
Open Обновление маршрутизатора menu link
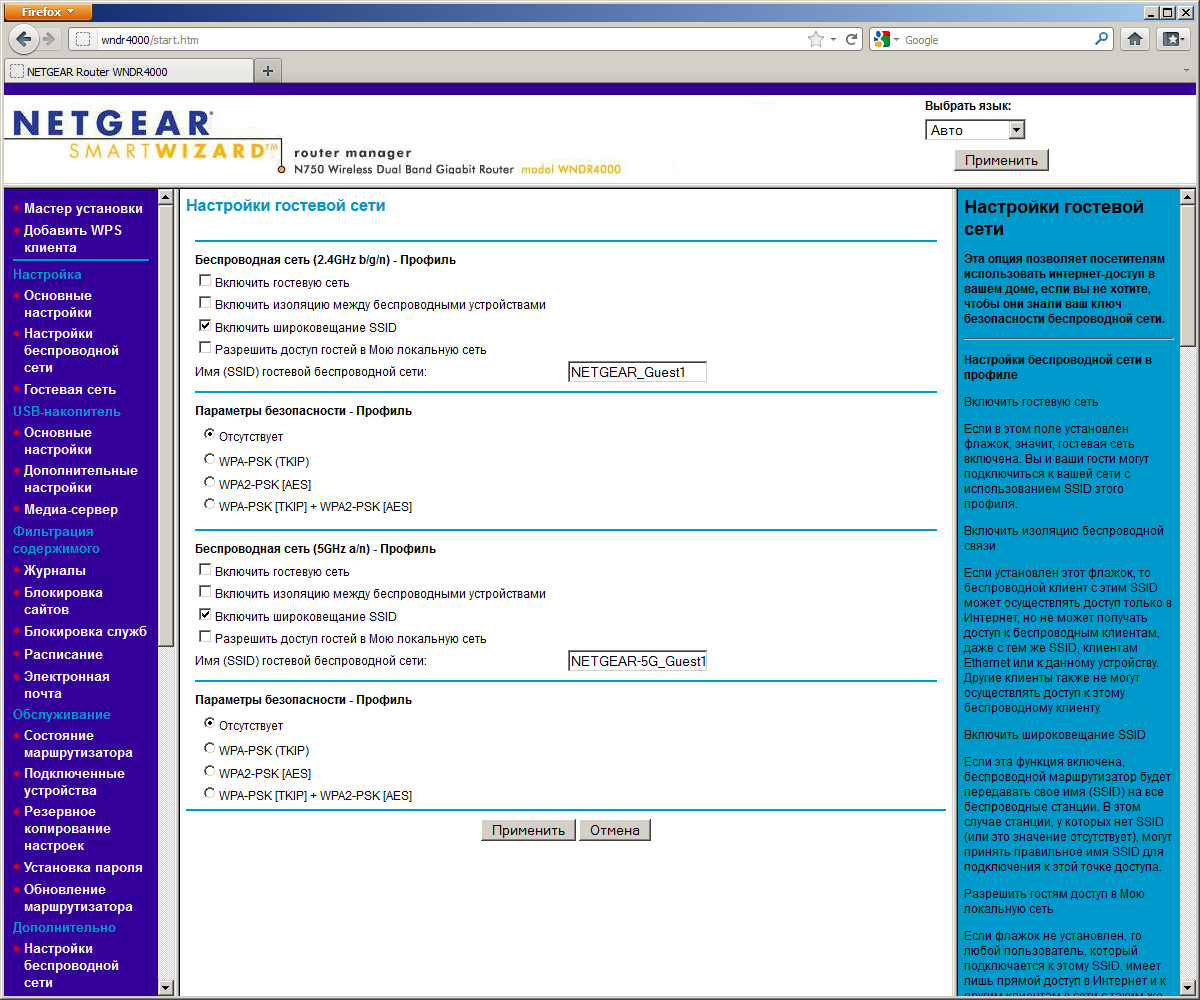point(78,898)
